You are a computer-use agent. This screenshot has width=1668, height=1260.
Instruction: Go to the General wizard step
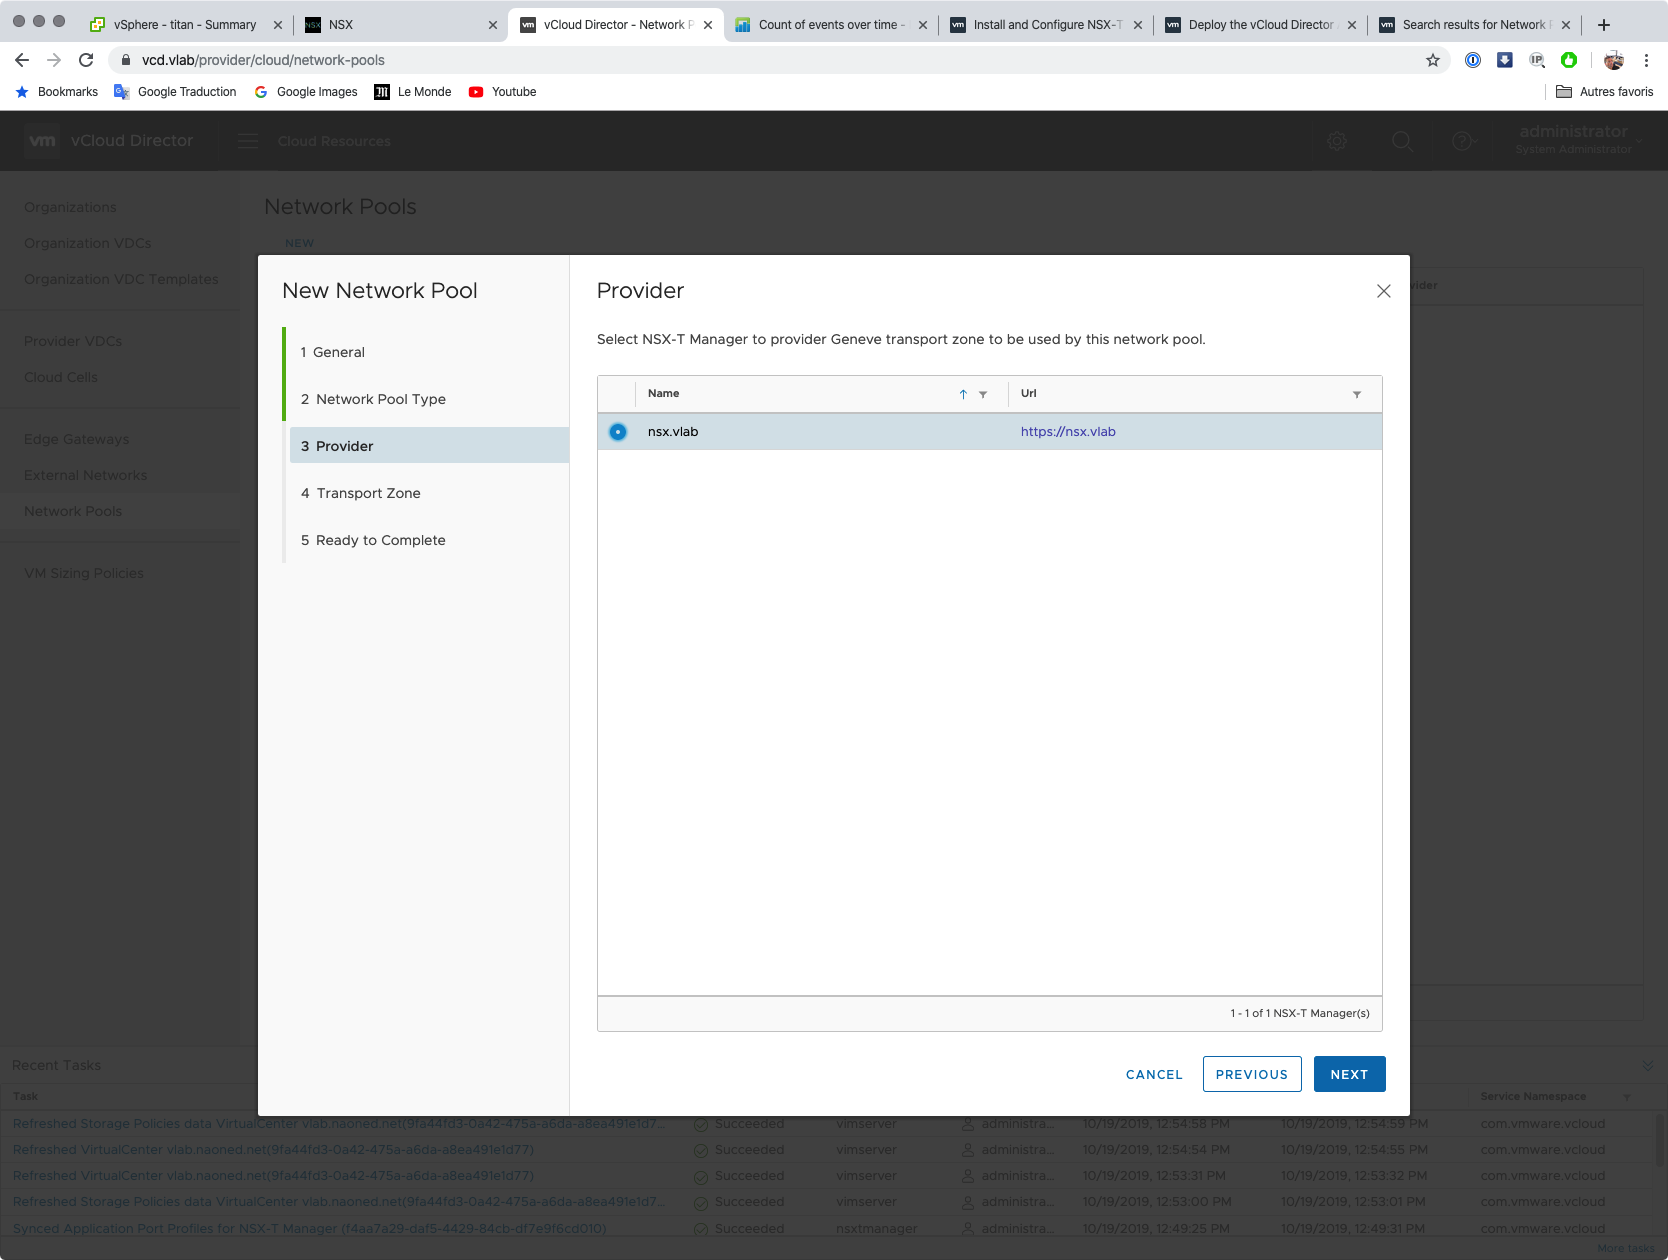[x=338, y=352]
